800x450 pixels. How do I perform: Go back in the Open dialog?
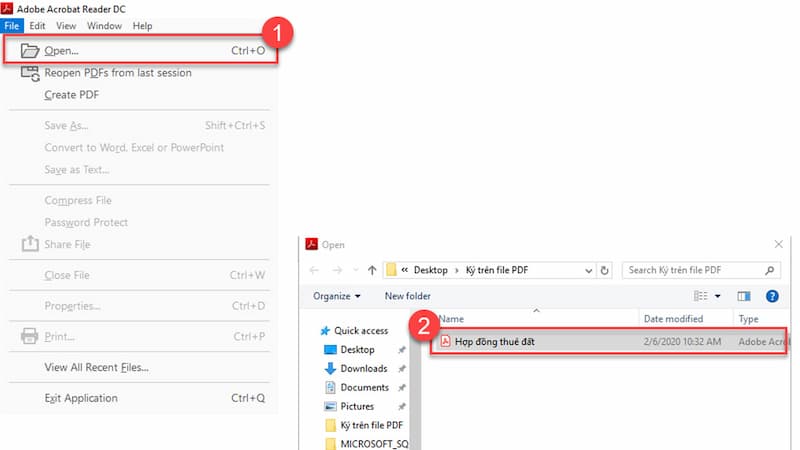pyautogui.click(x=314, y=270)
